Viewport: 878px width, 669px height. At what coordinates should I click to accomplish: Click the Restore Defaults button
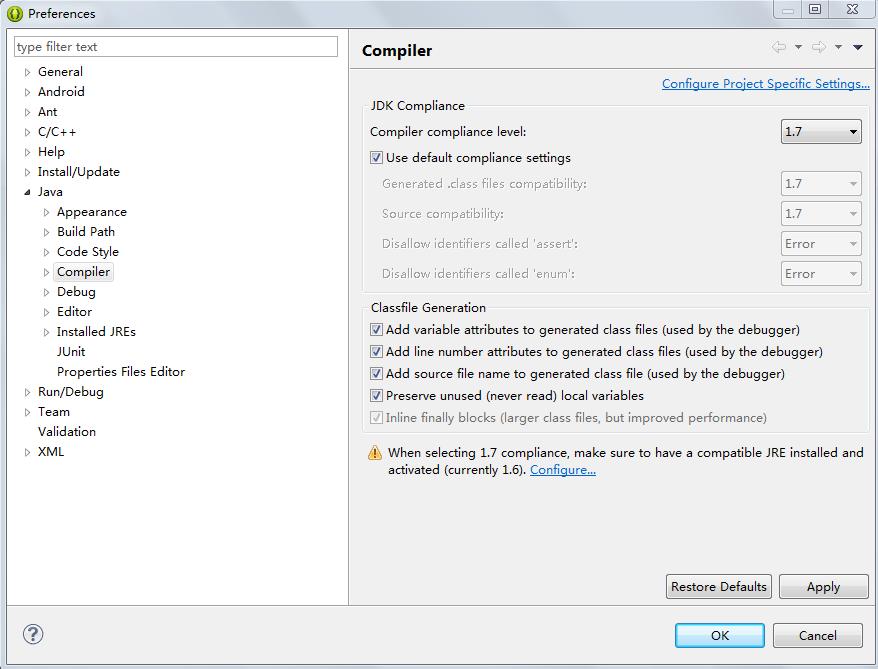pos(719,587)
